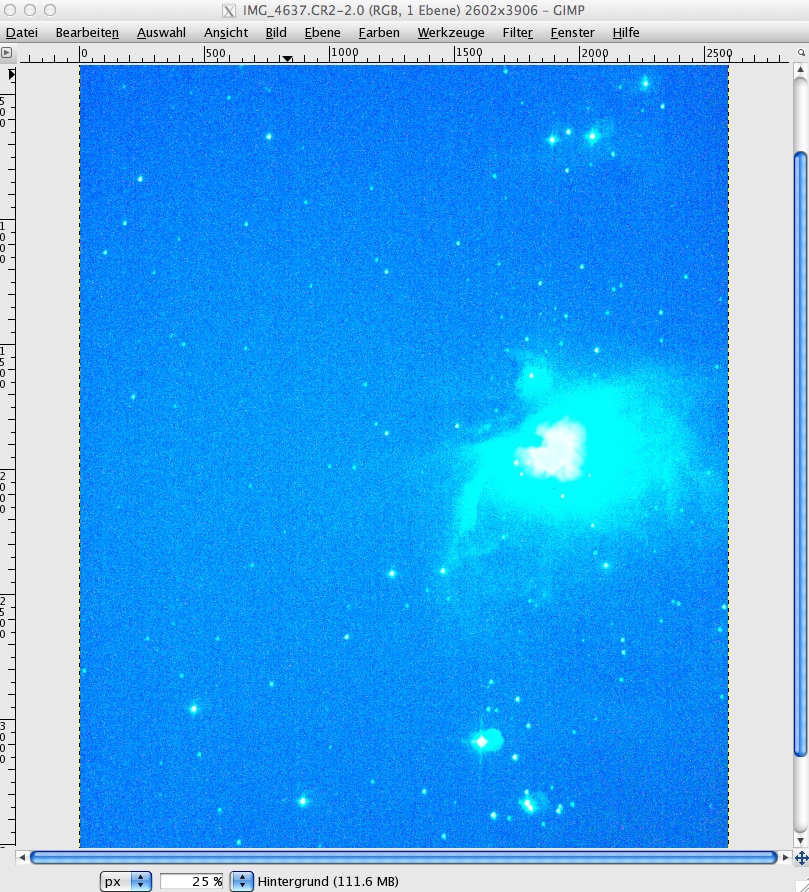Click the bright nebula core on the canvas

coord(553,449)
